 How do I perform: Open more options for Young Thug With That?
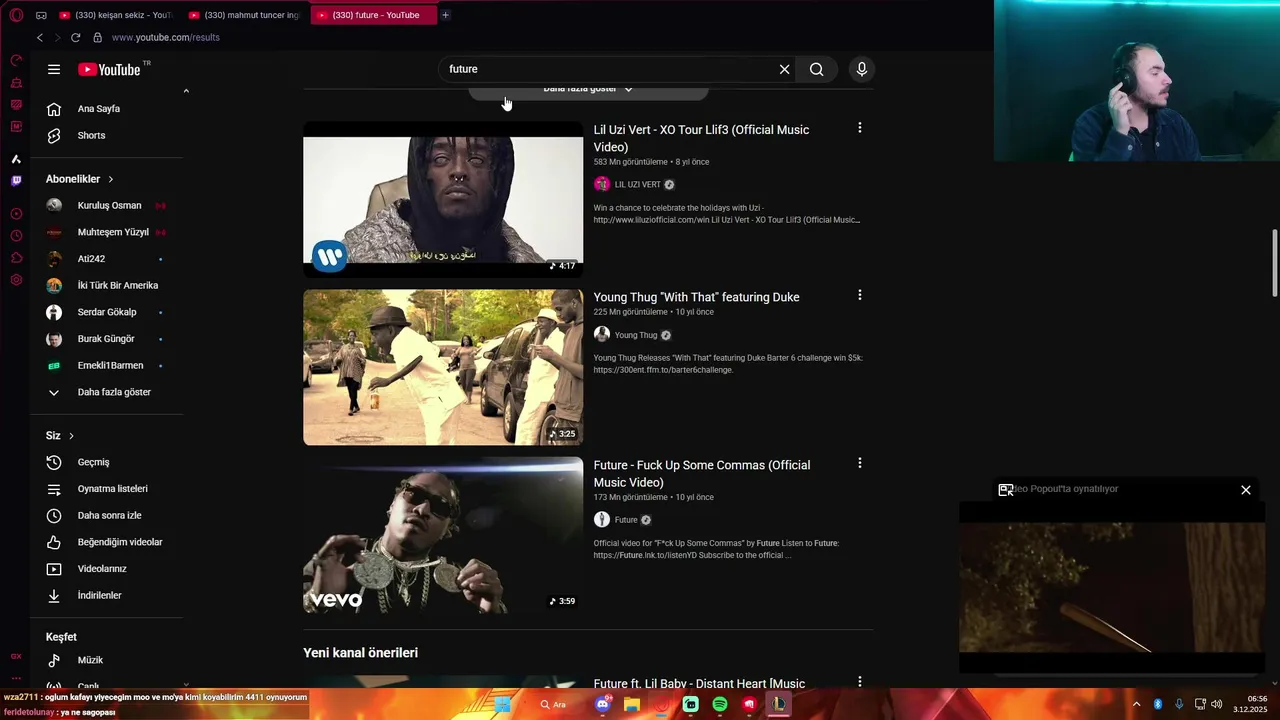[x=859, y=295]
